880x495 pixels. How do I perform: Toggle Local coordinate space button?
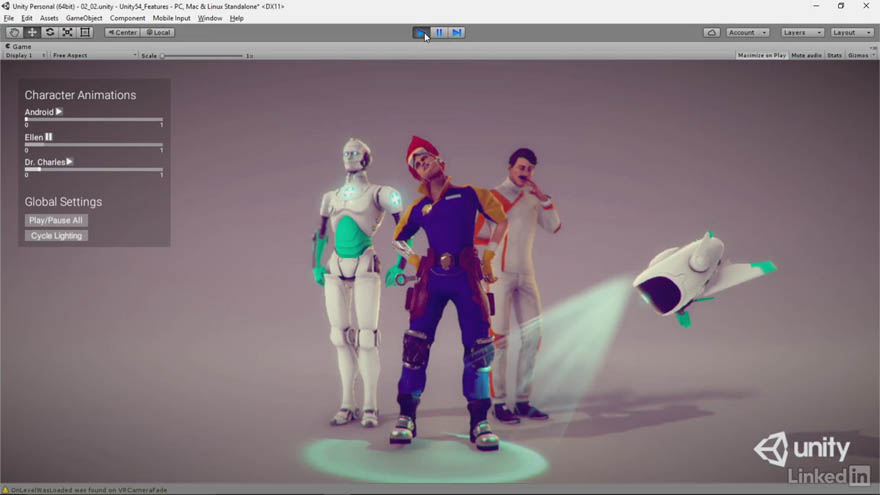point(158,33)
